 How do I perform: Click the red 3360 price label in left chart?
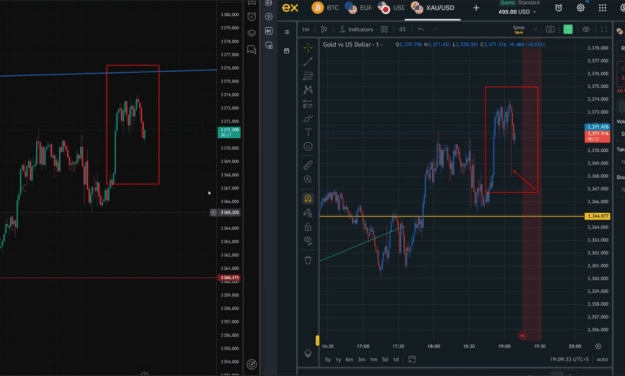point(229,278)
